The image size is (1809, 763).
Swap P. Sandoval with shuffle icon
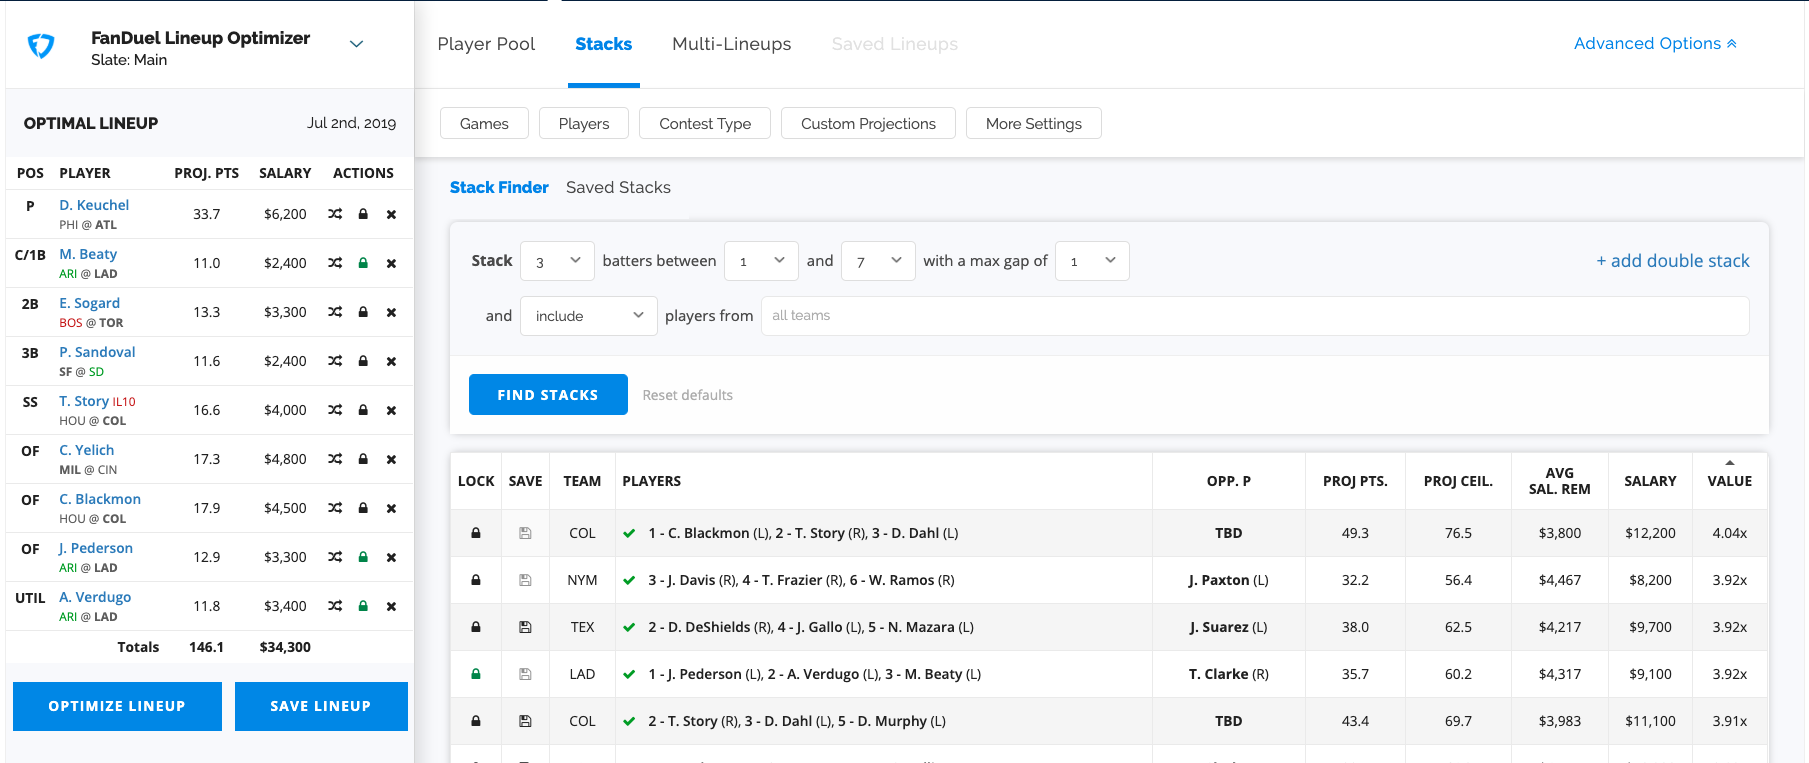pyautogui.click(x=335, y=361)
